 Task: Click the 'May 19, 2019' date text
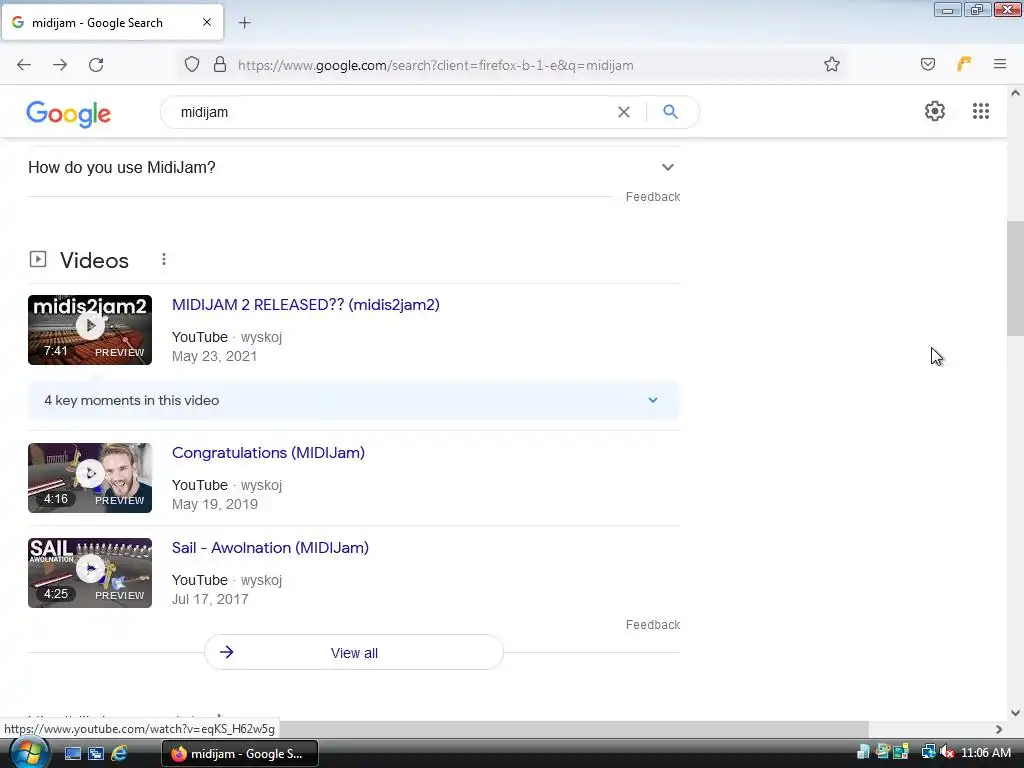click(x=215, y=504)
